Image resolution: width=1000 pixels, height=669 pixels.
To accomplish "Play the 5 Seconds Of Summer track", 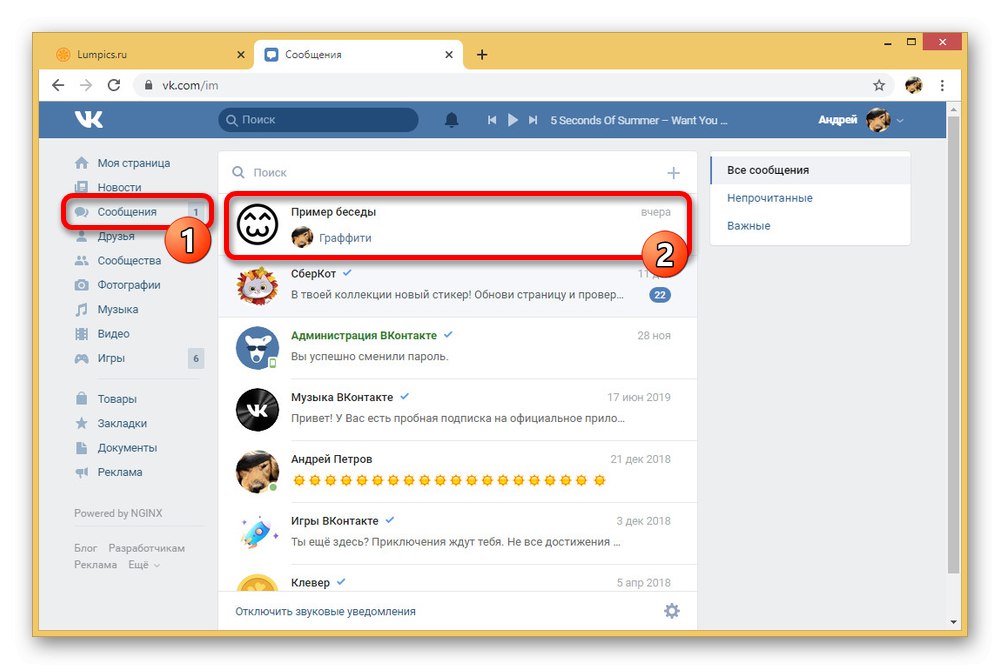I will tap(512, 120).
